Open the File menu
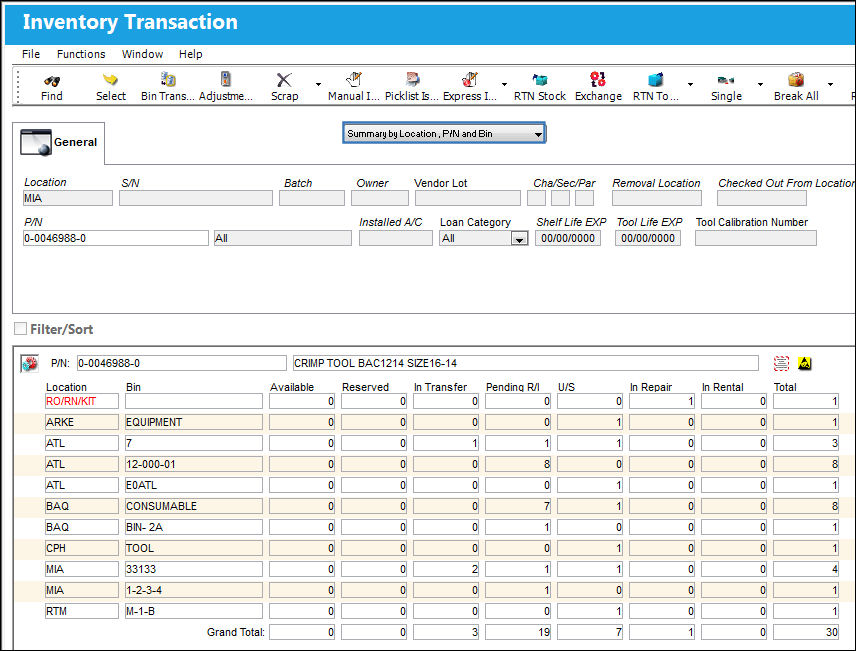The image size is (856, 651). click(x=31, y=54)
